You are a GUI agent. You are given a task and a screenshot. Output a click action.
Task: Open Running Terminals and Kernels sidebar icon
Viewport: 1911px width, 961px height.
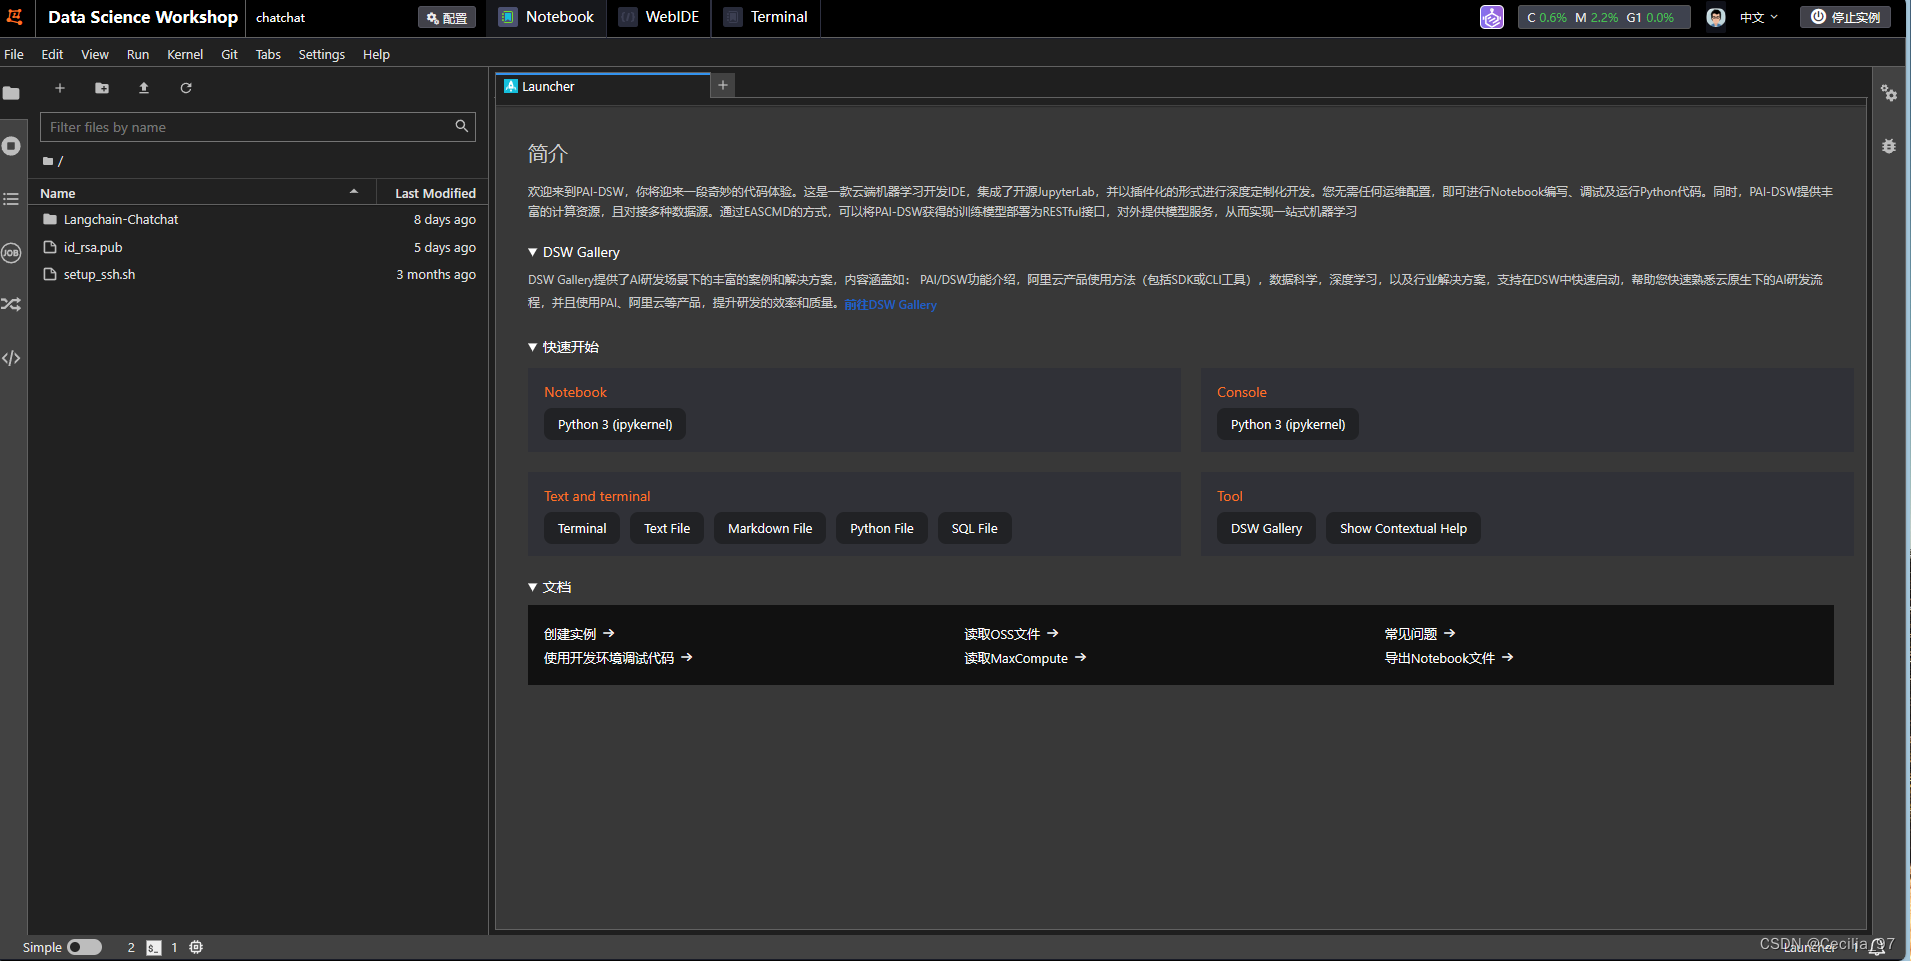[x=11, y=146]
